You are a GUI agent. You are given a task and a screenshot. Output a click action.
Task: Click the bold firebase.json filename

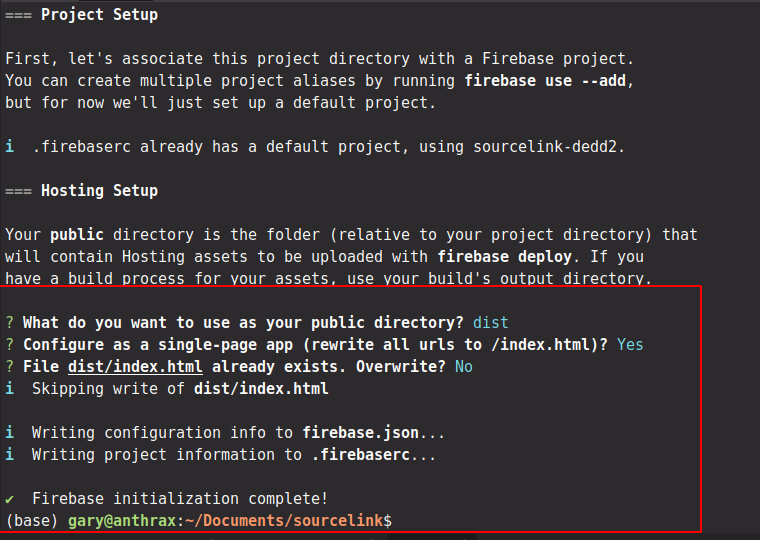pyautogui.click(x=361, y=432)
